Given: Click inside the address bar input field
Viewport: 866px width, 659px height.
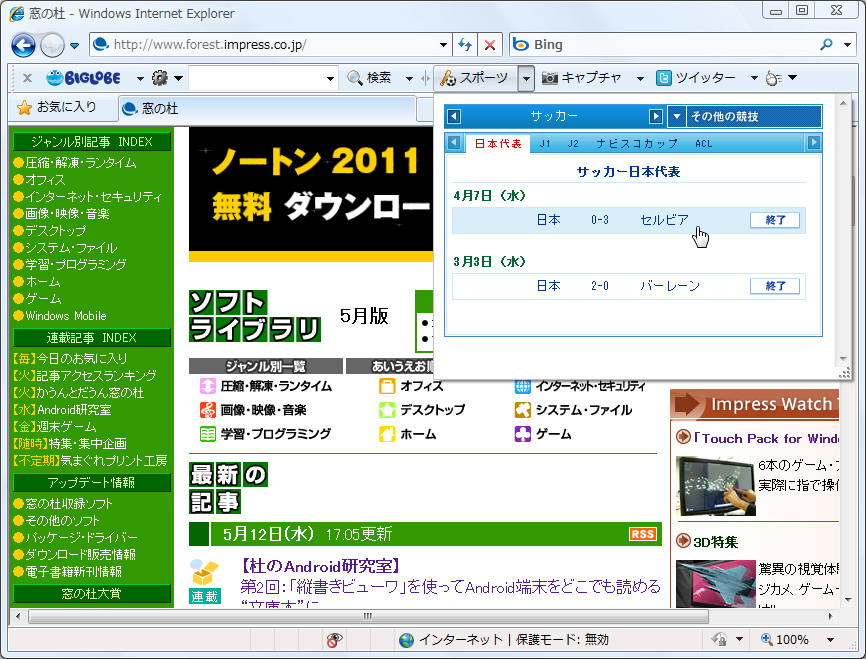Looking at the screenshot, I should (250, 45).
